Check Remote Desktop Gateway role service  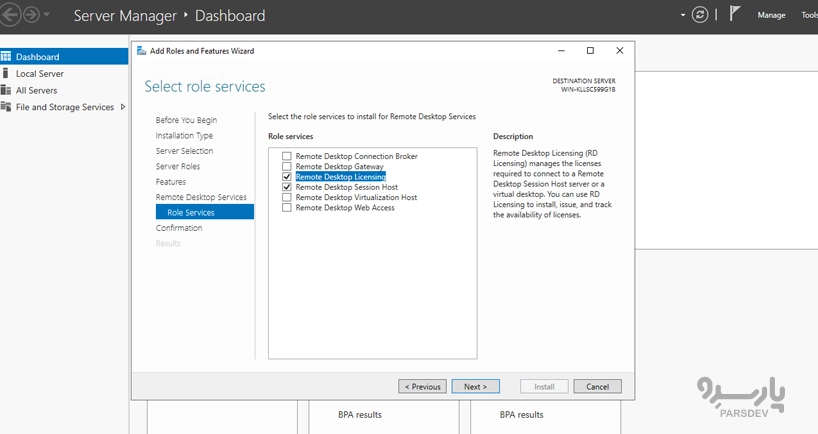click(287, 167)
